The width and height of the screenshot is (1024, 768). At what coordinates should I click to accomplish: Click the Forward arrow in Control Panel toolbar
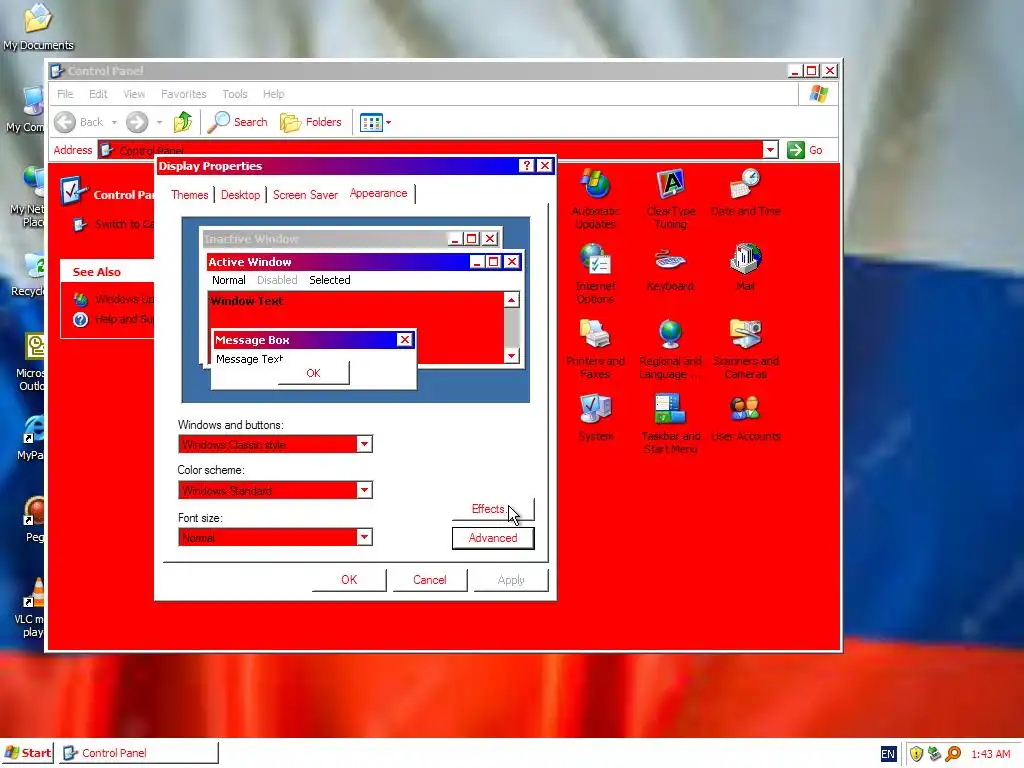pyautogui.click(x=137, y=122)
